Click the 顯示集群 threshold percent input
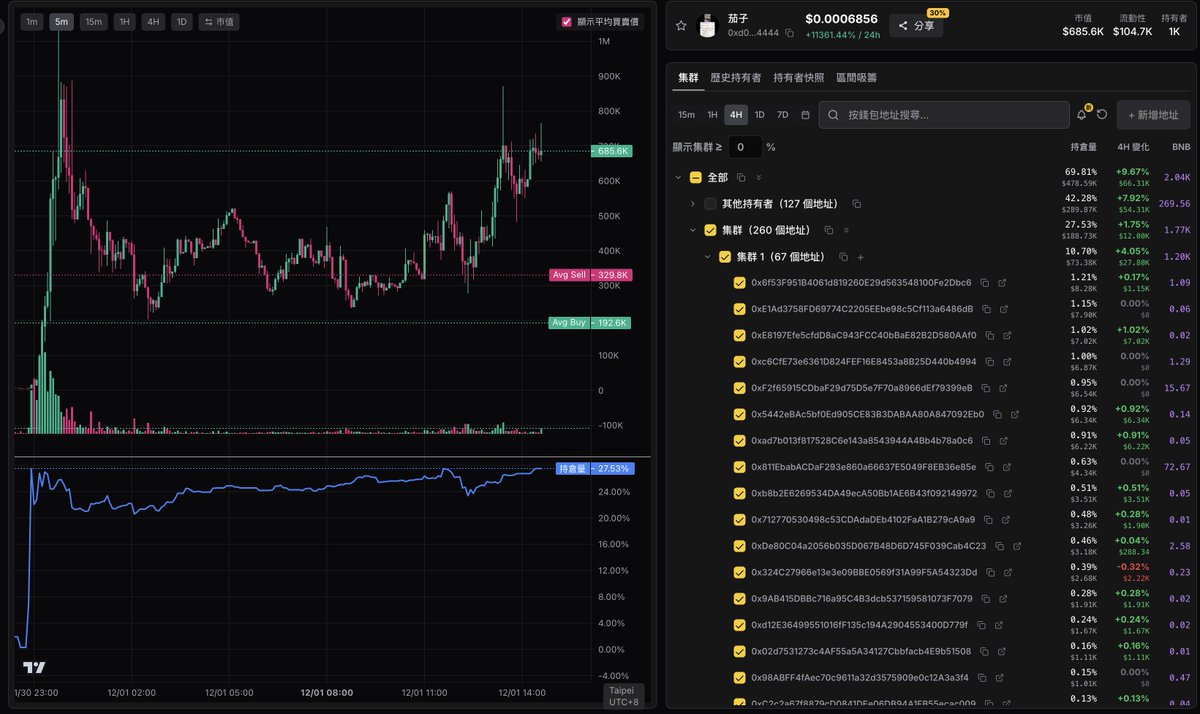Viewport: 1200px width, 714px height. (743, 147)
